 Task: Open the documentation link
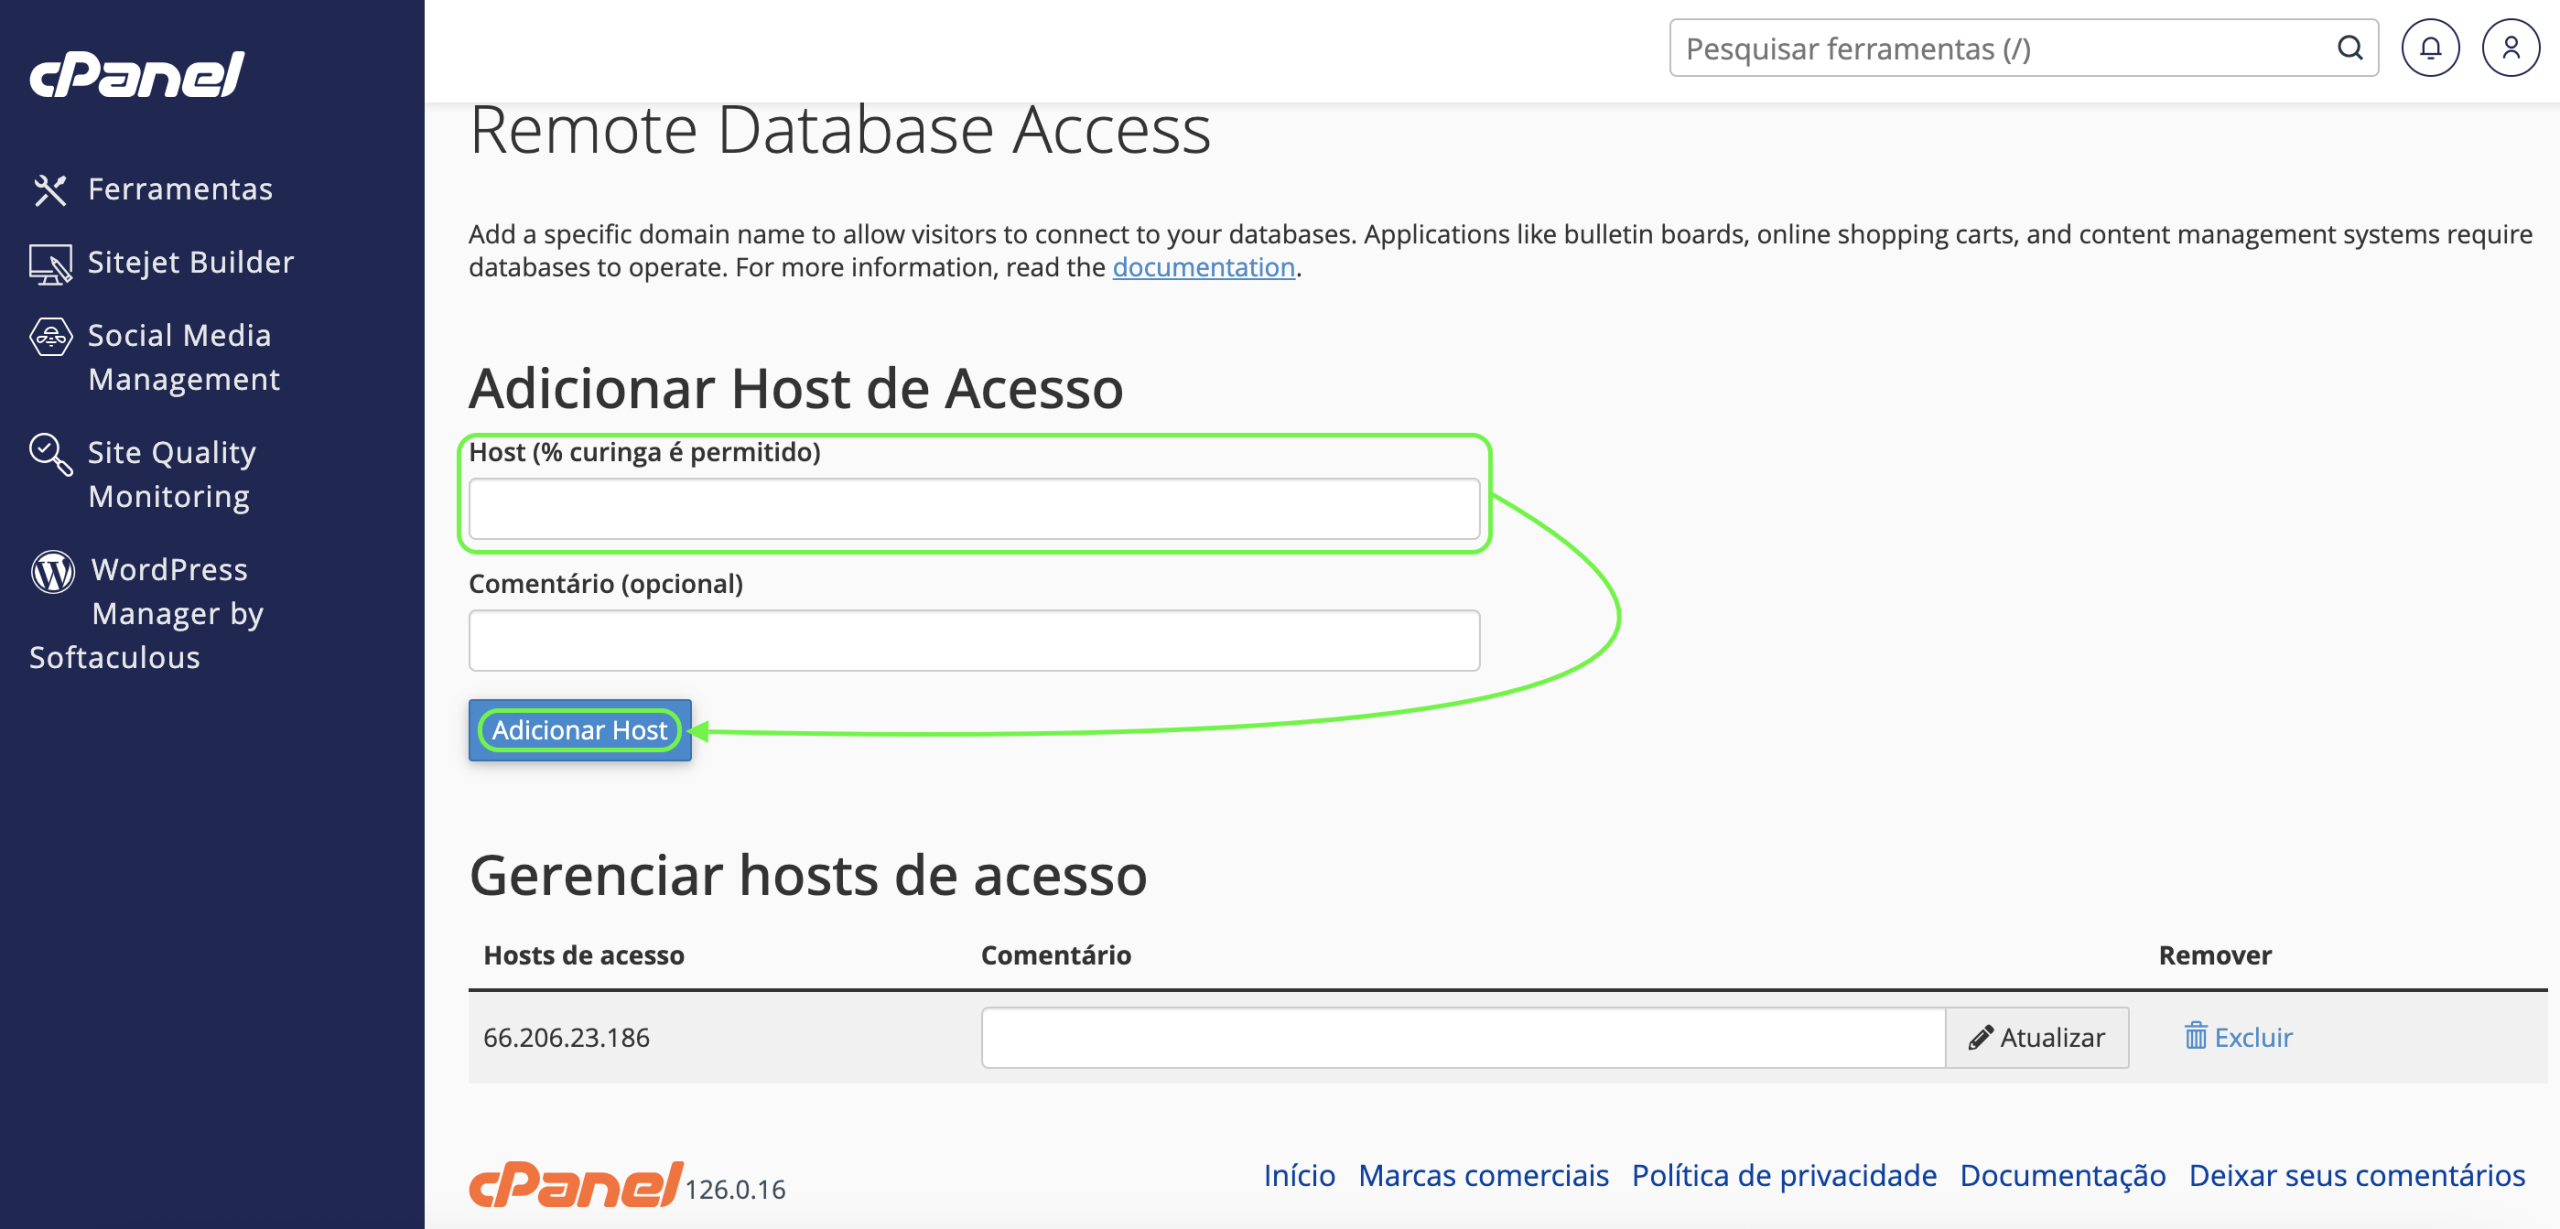click(1204, 267)
